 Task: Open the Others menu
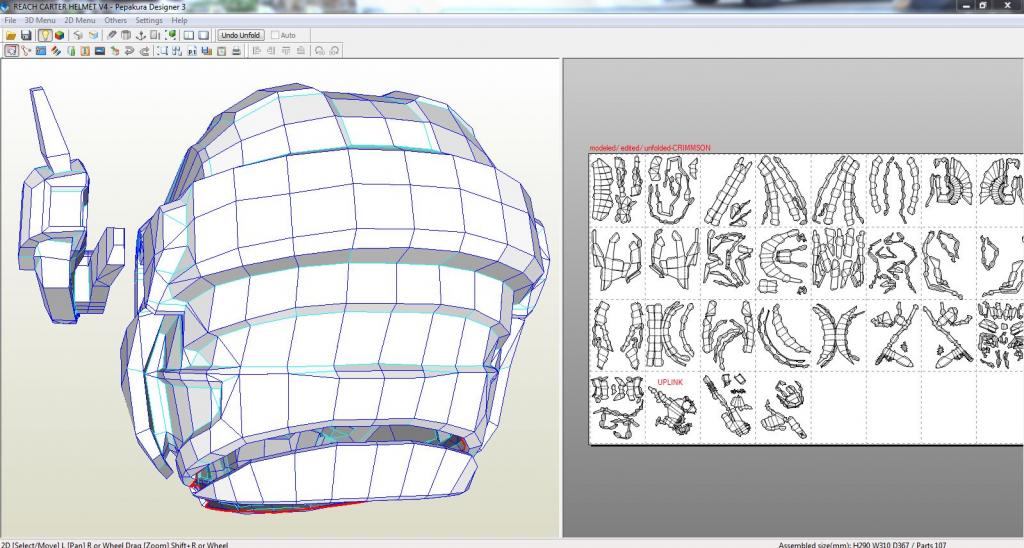pyautogui.click(x=116, y=20)
